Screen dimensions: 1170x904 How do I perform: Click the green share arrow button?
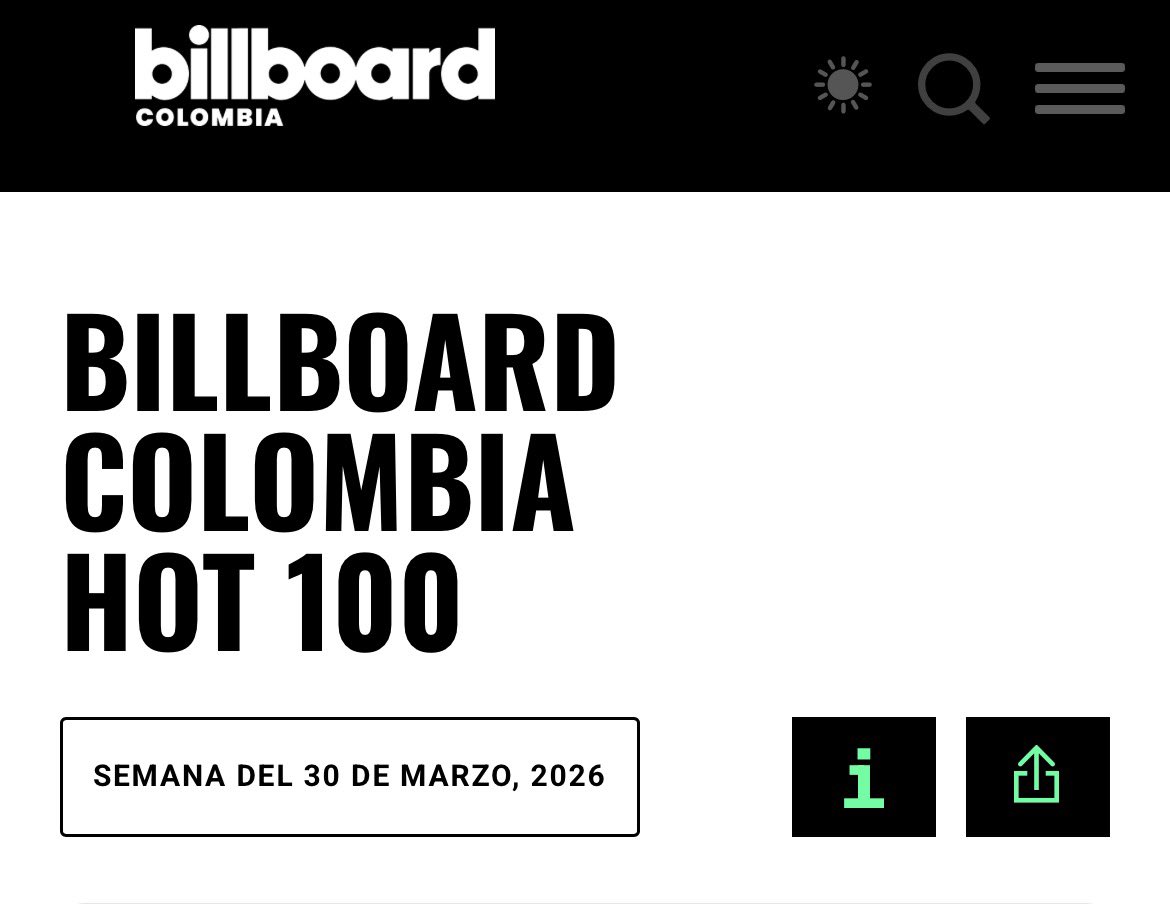pyautogui.click(x=1037, y=777)
